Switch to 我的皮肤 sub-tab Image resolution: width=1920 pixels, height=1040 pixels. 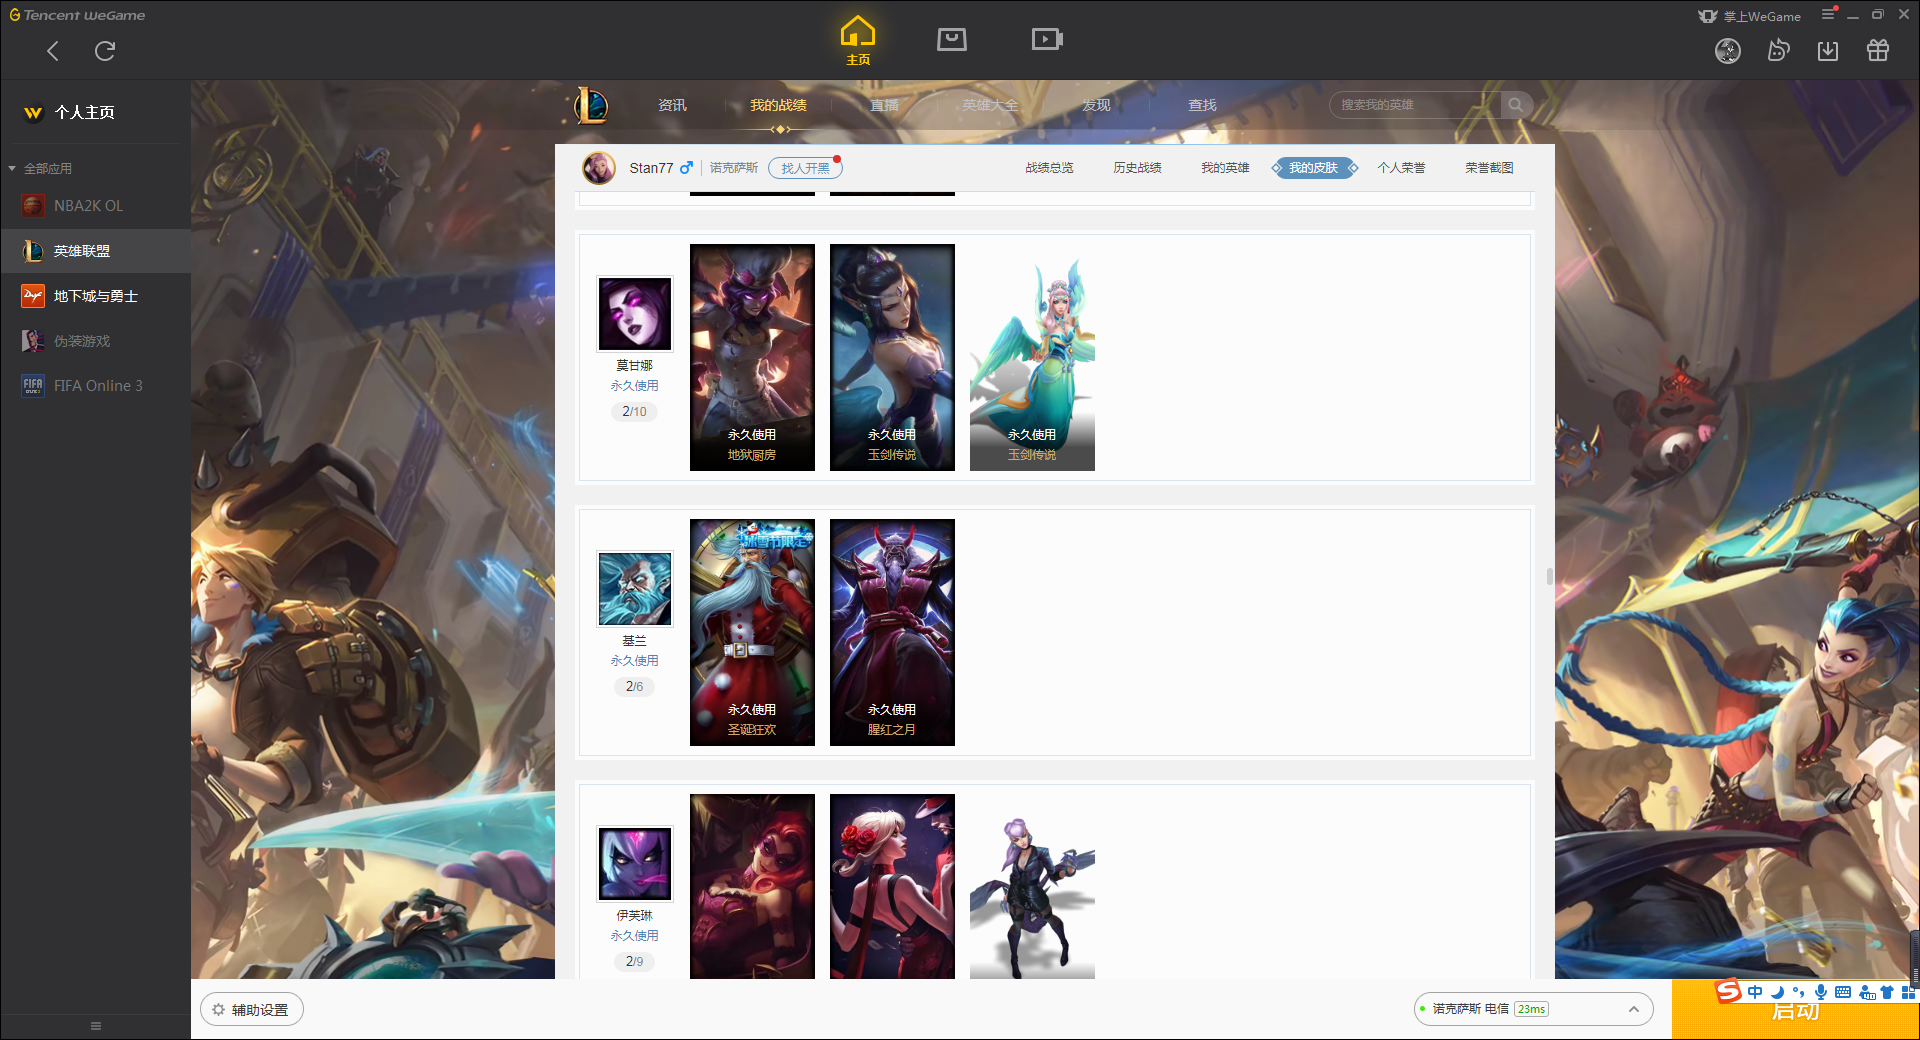1313,168
